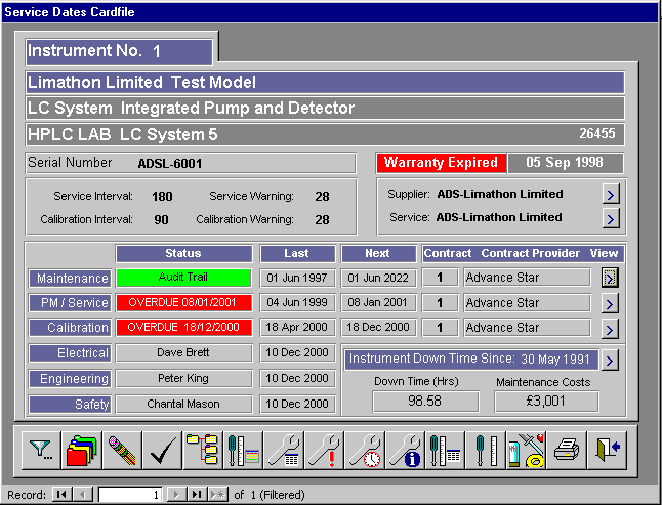Go to the next record

click(x=176, y=494)
